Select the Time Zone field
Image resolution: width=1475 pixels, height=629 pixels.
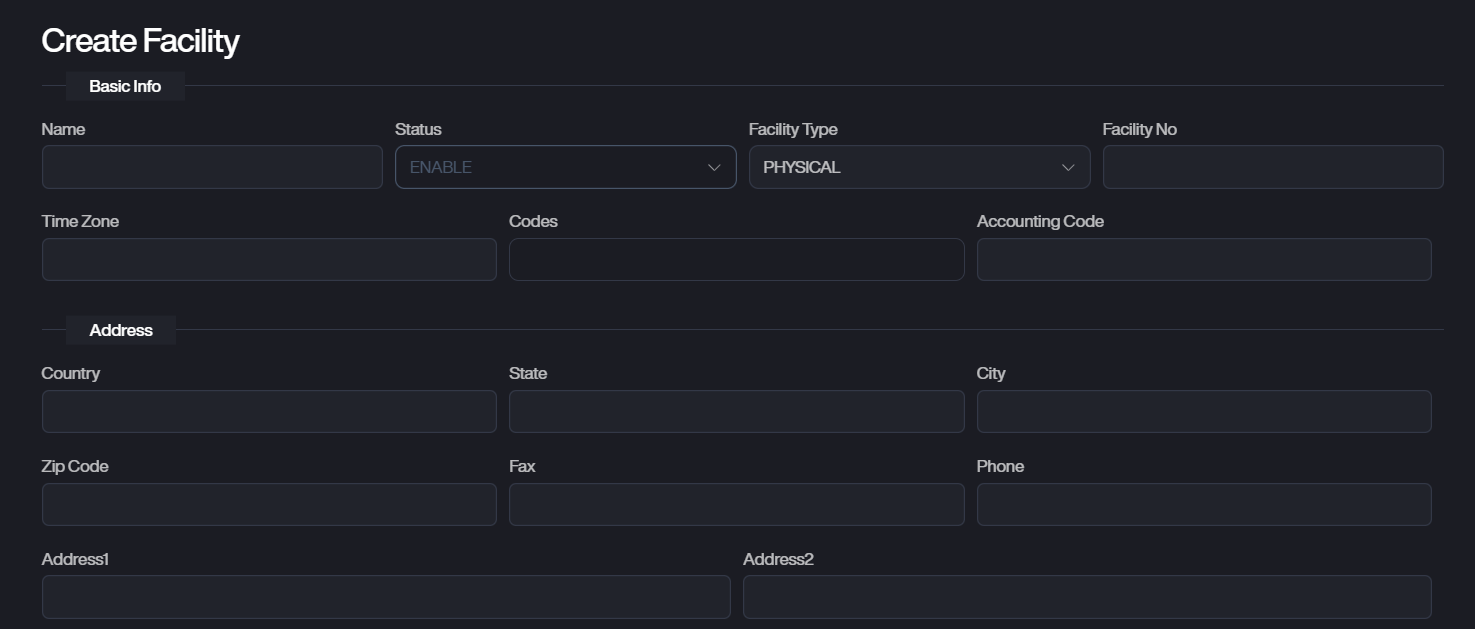(269, 259)
